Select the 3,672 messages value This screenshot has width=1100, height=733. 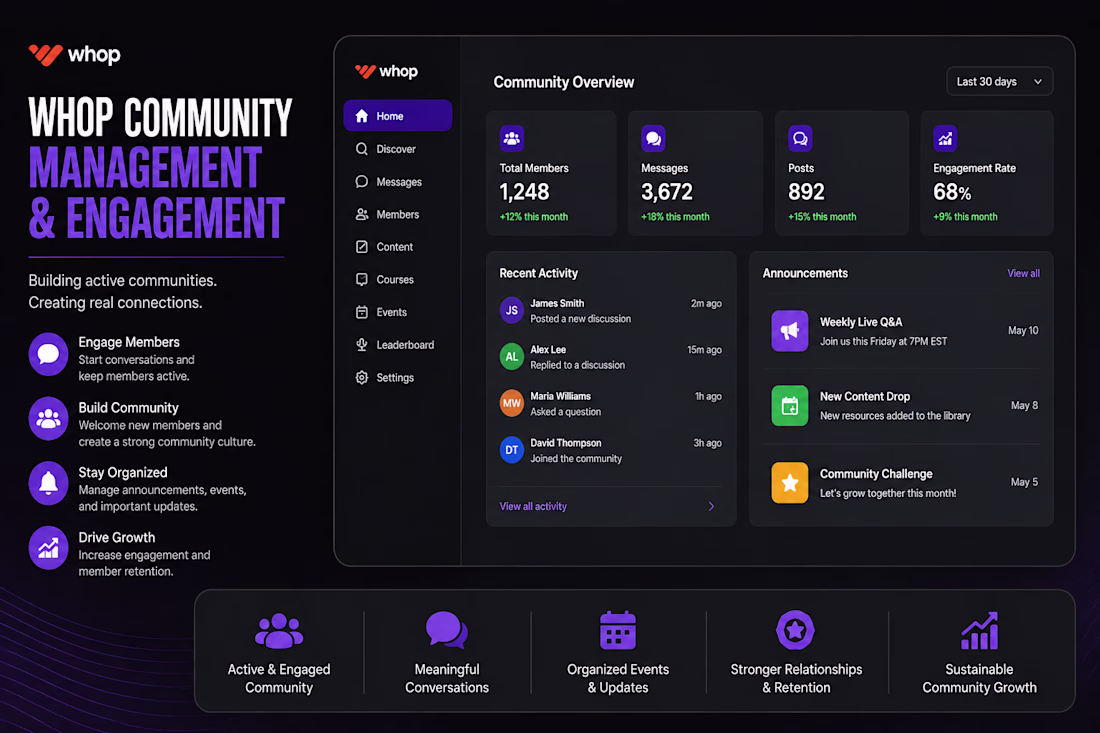coord(666,191)
